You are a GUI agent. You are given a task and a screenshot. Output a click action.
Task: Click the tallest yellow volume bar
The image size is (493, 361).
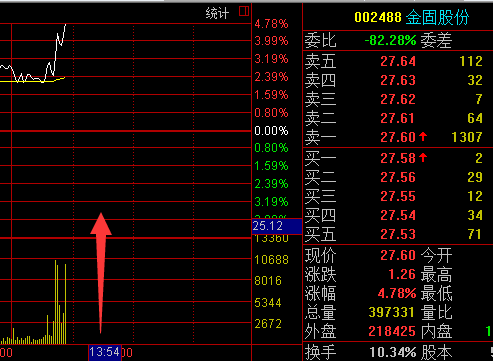(x=55, y=302)
